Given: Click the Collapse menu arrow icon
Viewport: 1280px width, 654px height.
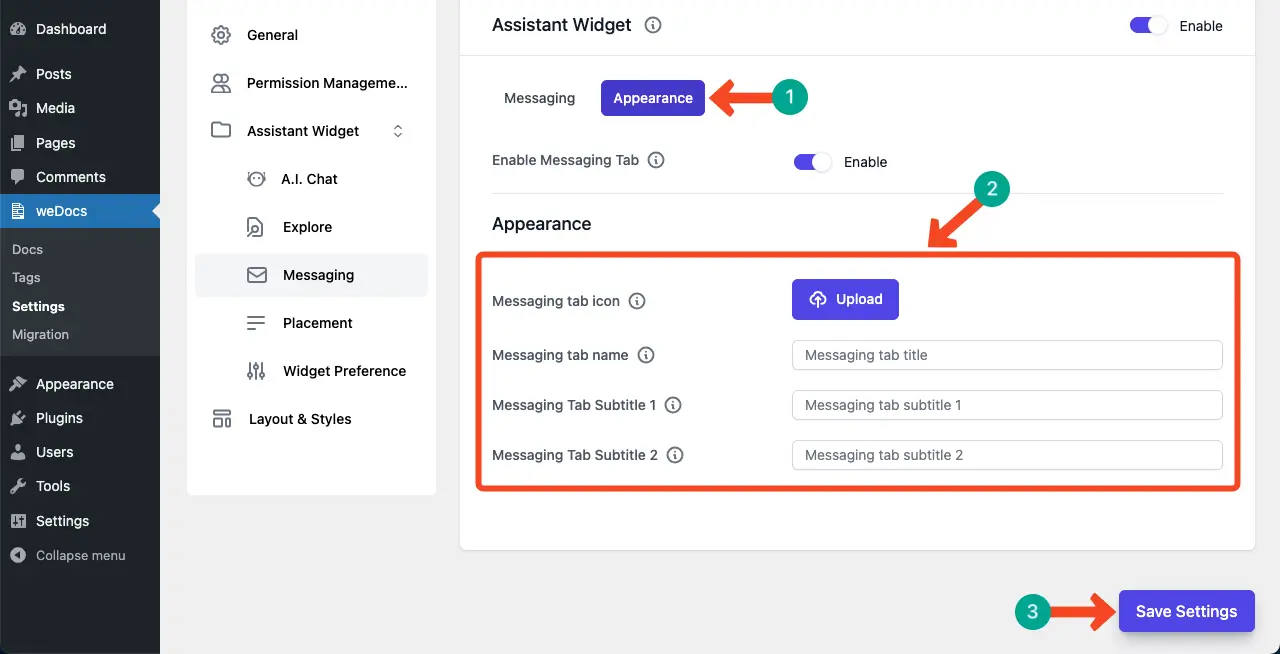Looking at the screenshot, I should tap(18, 555).
